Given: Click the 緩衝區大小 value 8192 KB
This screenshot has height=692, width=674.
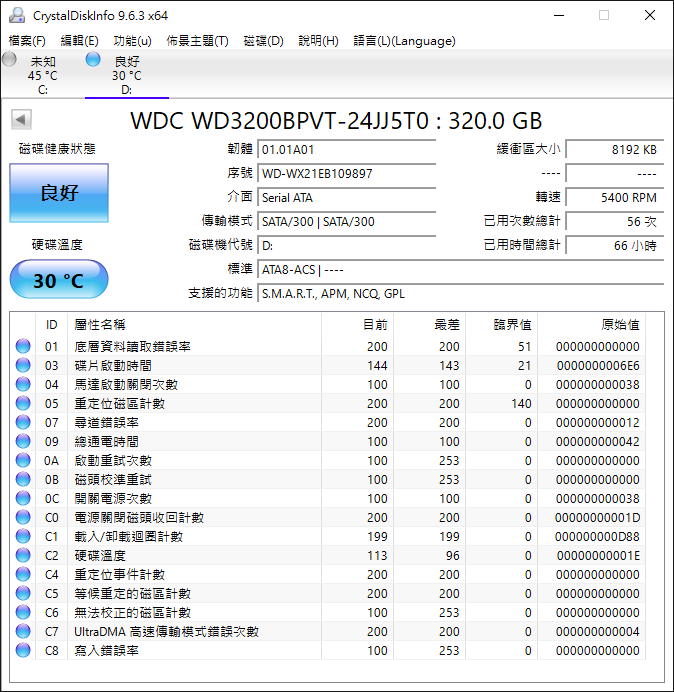Looking at the screenshot, I should (614, 150).
